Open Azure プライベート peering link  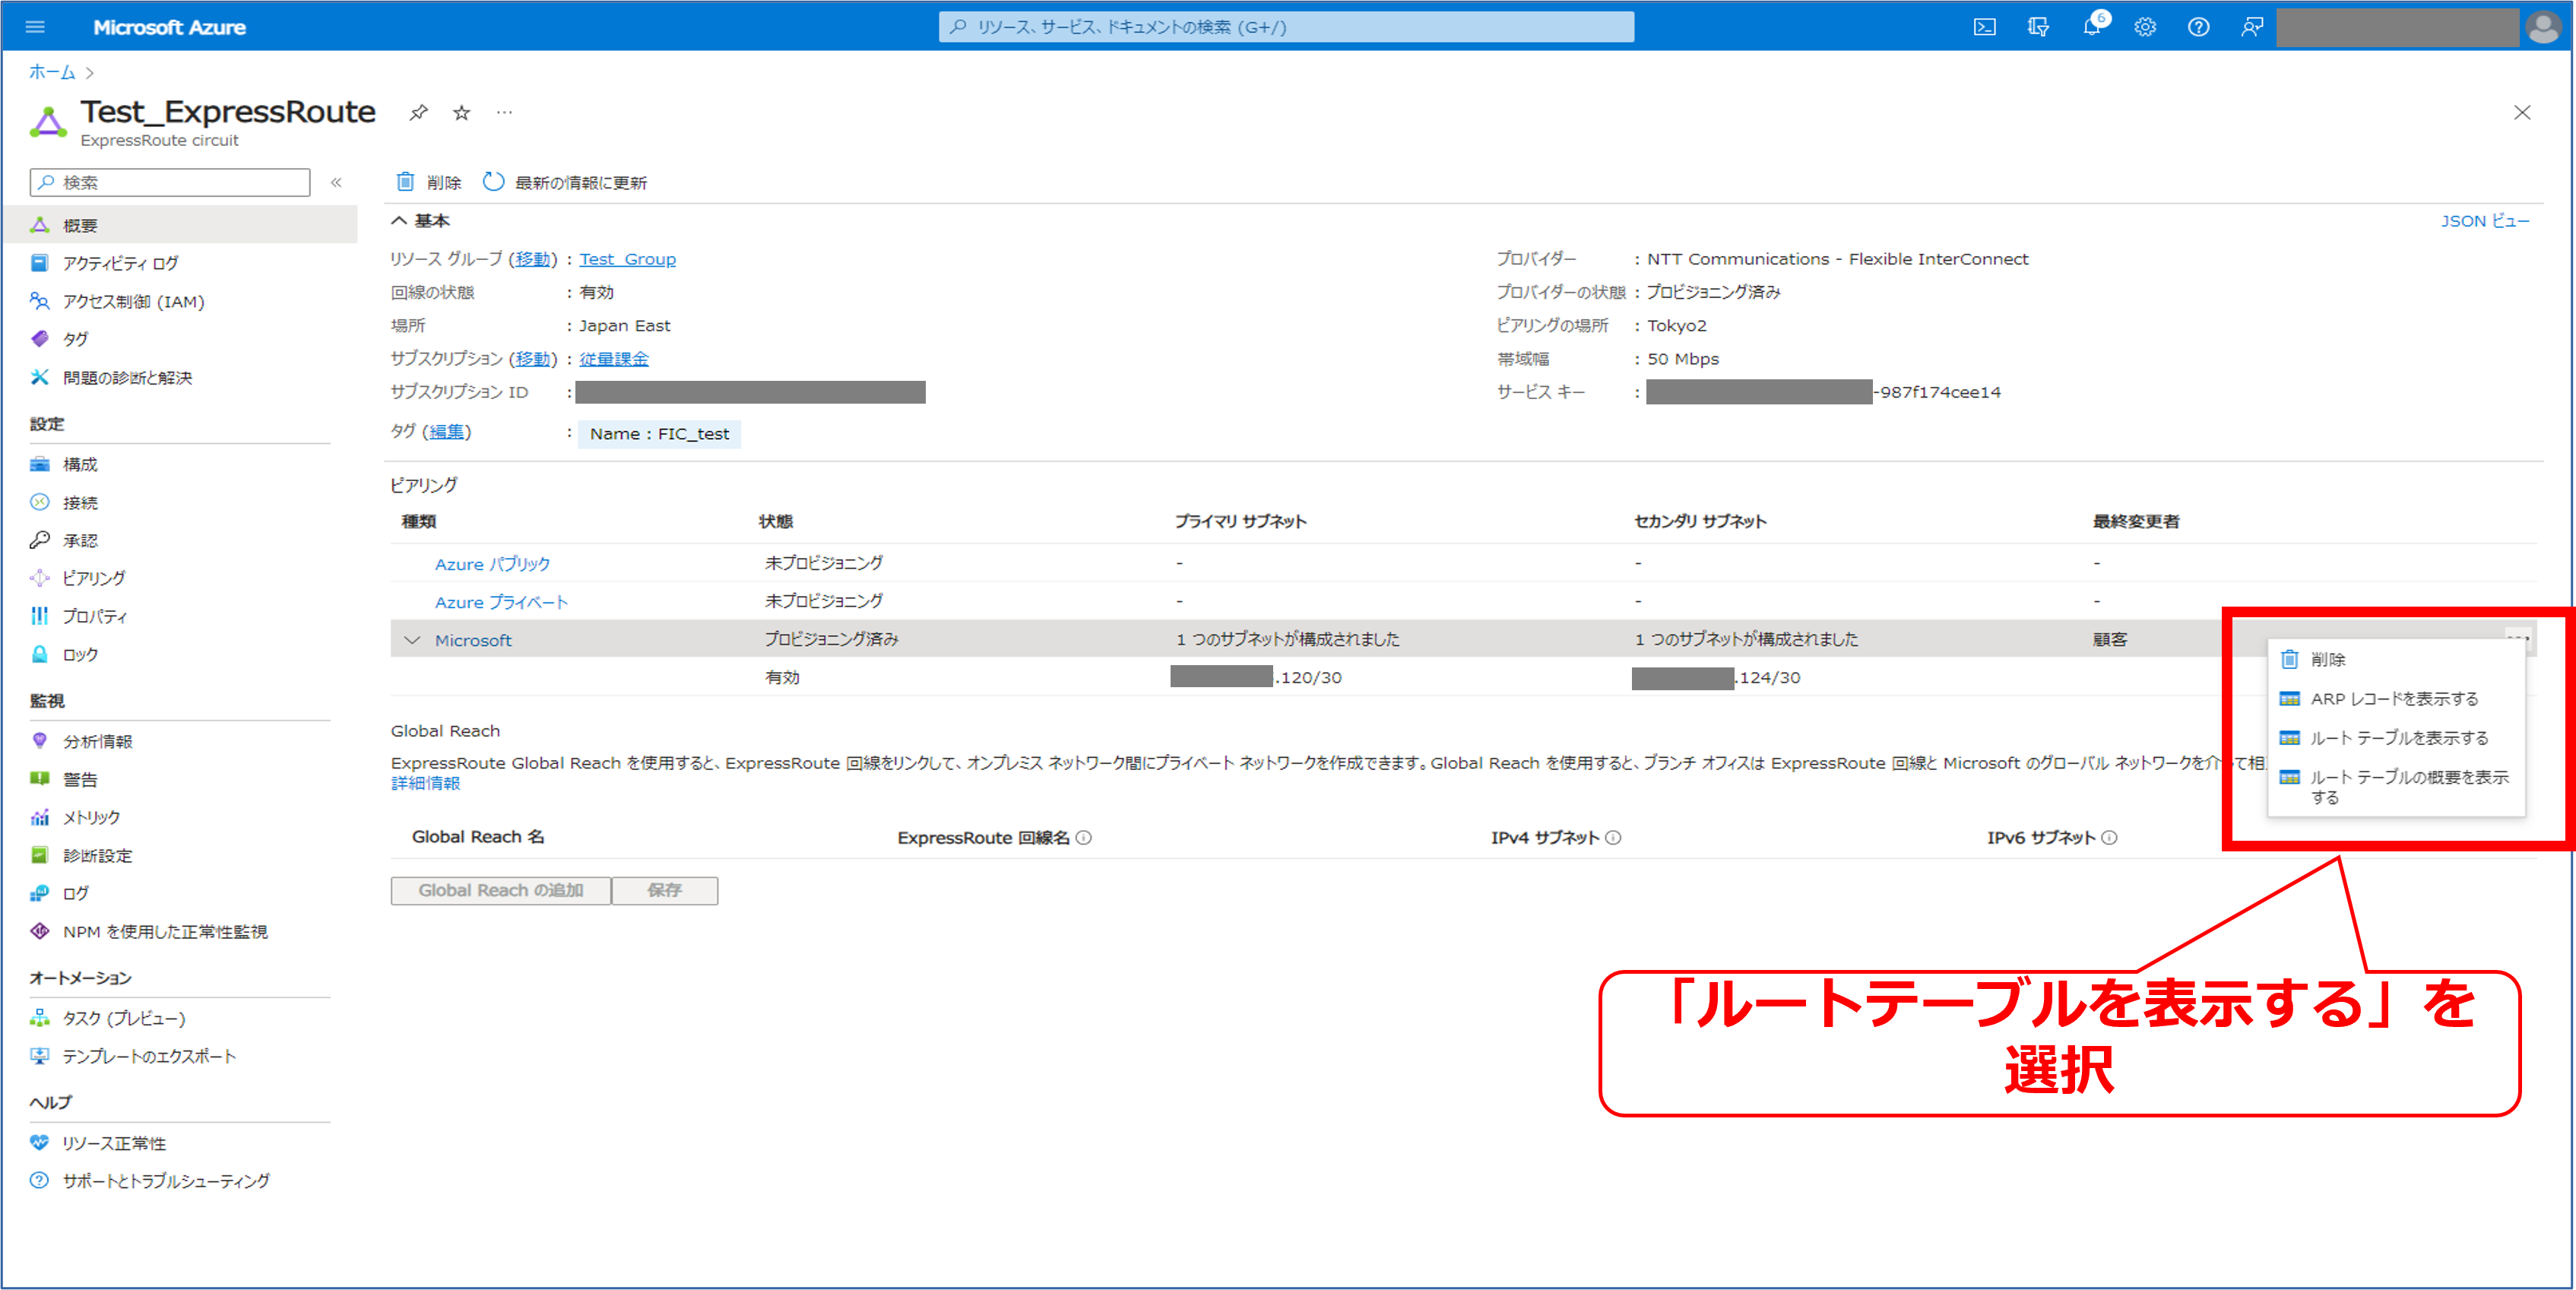(501, 602)
